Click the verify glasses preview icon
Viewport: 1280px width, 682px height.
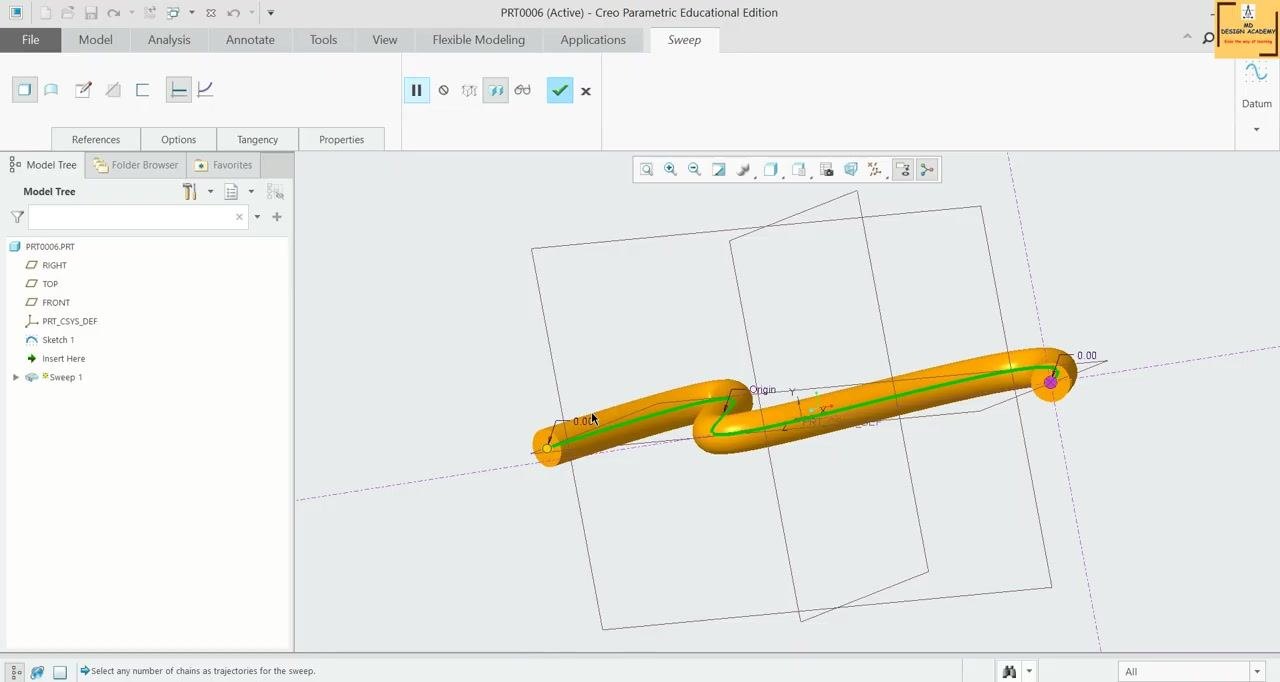[522, 90]
